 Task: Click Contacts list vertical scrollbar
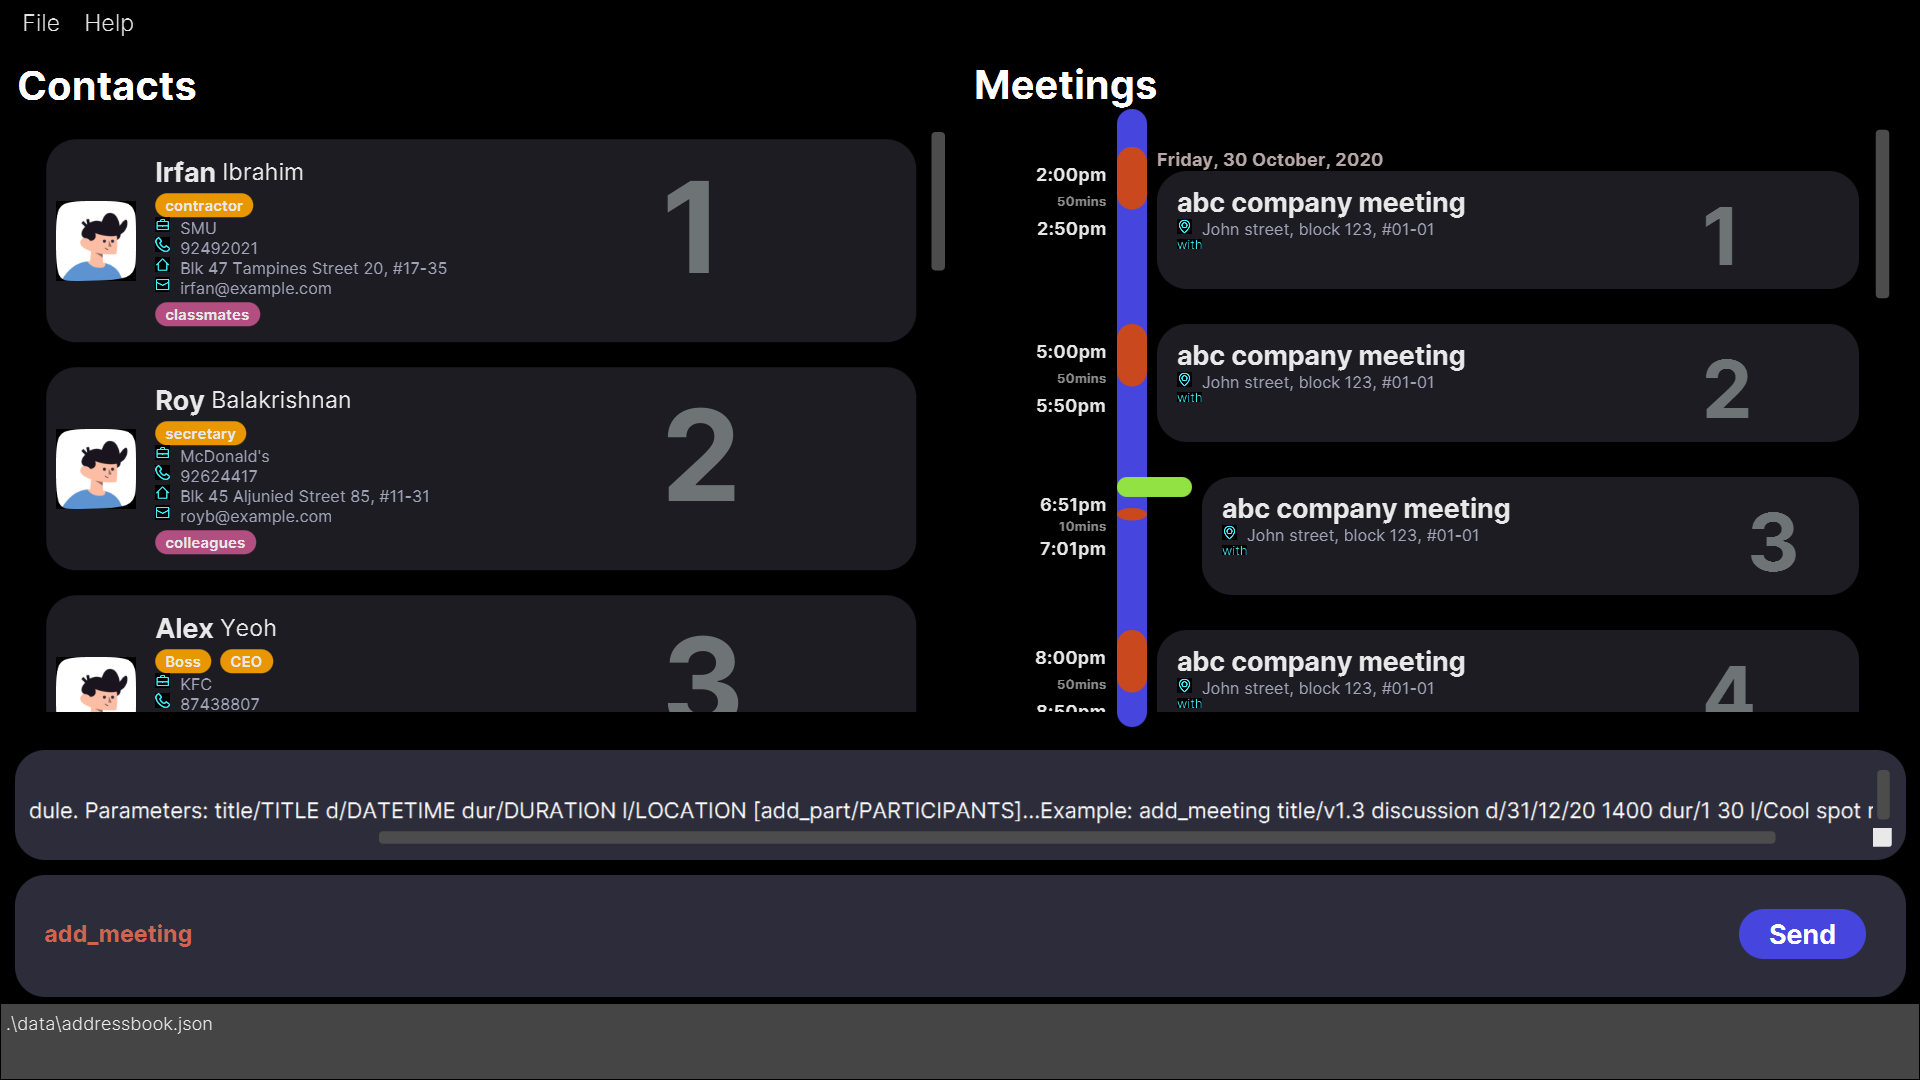pos(938,200)
